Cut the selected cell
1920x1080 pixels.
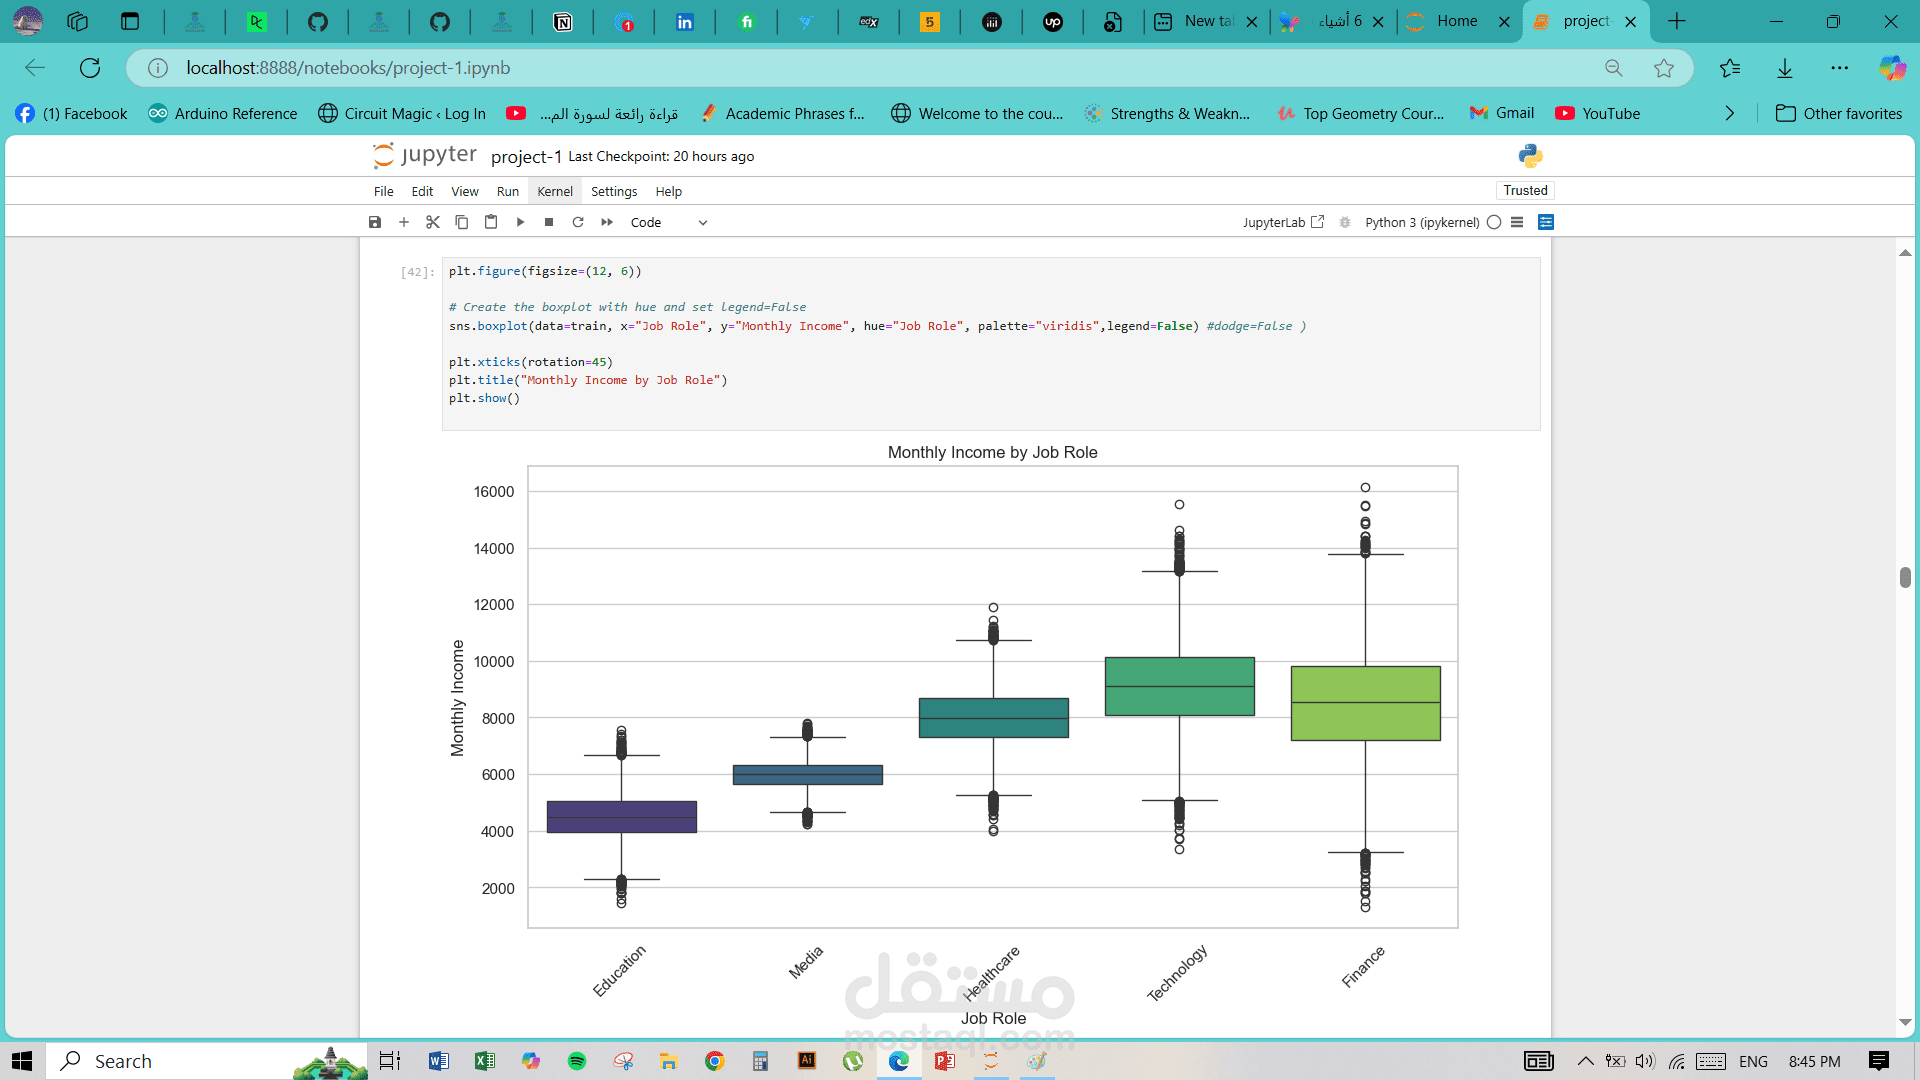coord(433,222)
